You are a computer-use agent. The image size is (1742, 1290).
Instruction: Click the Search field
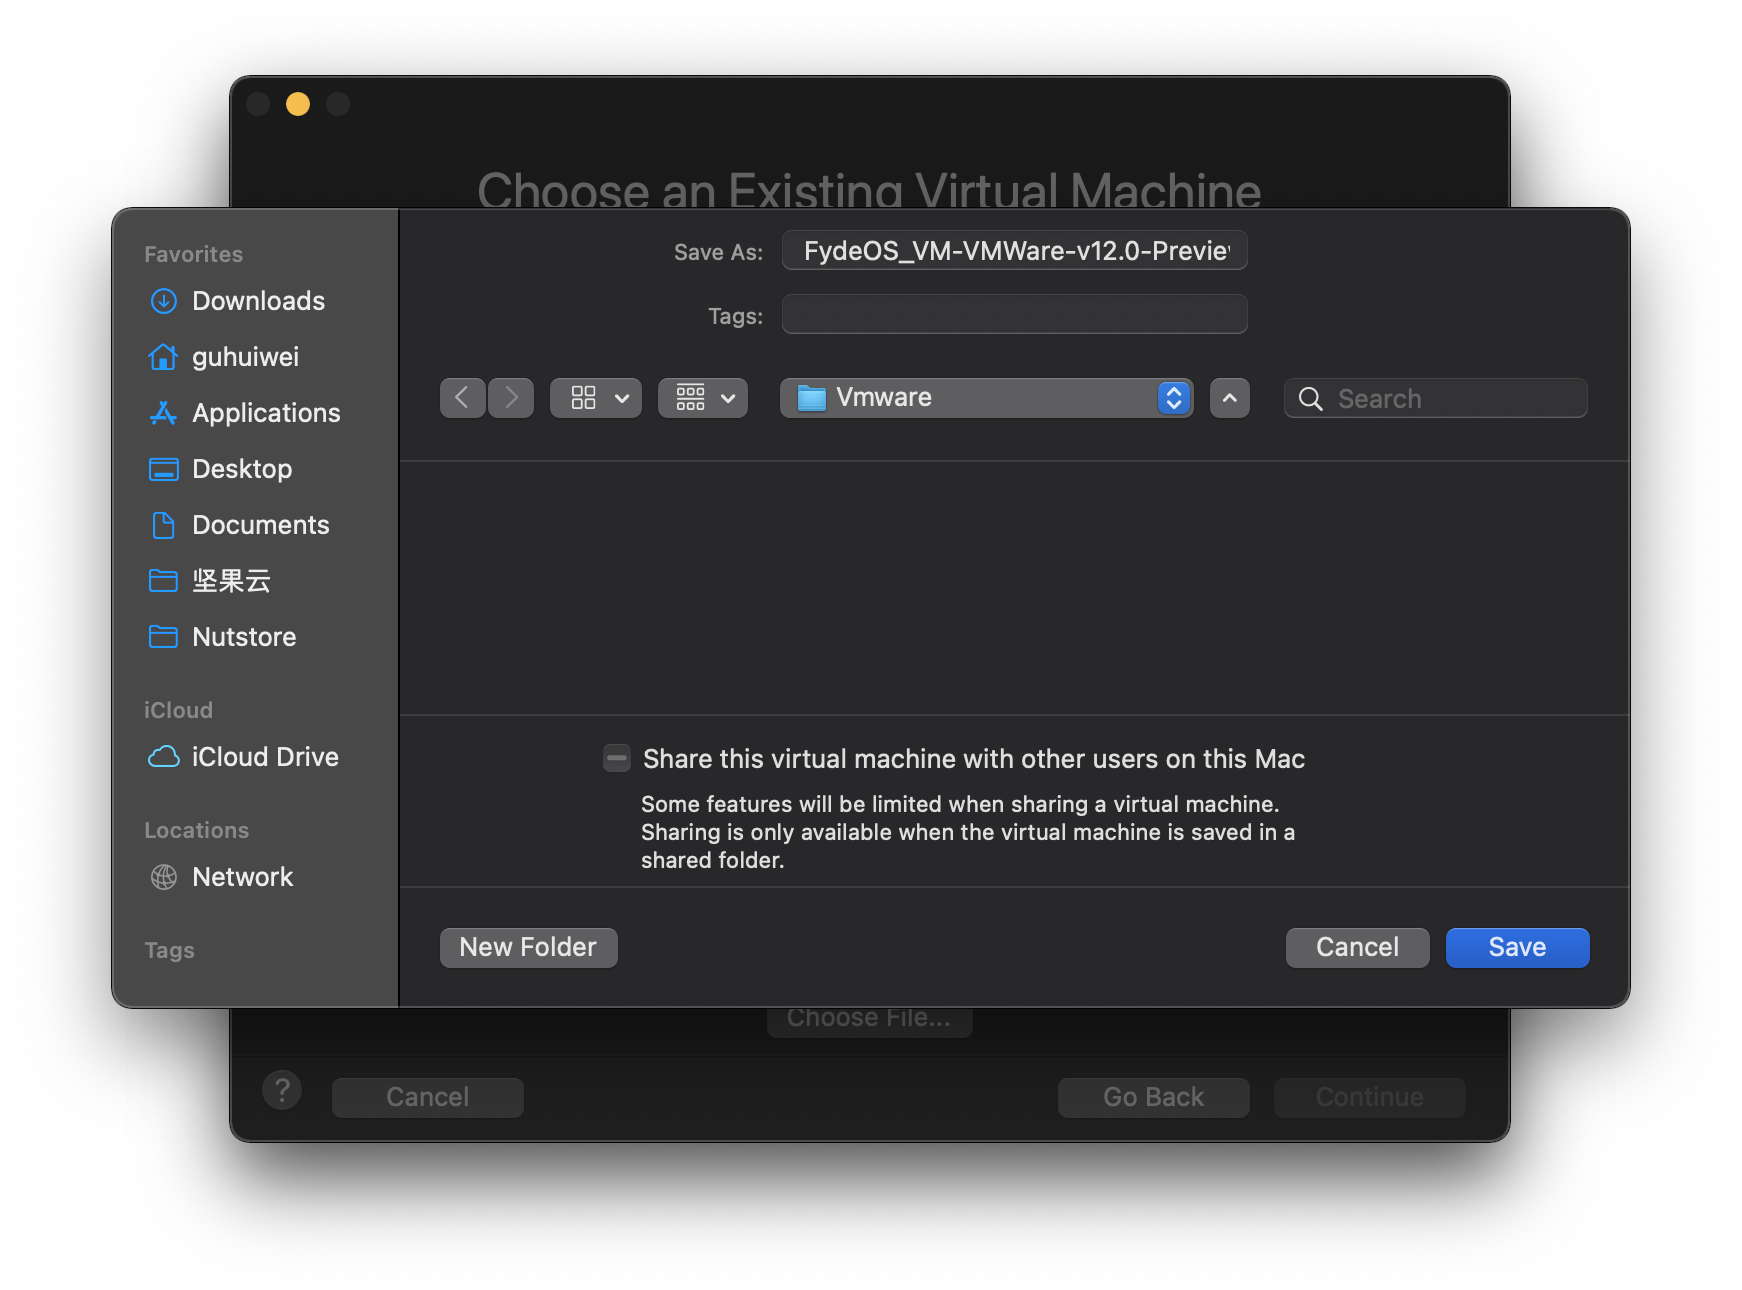(x=1450, y=398)
